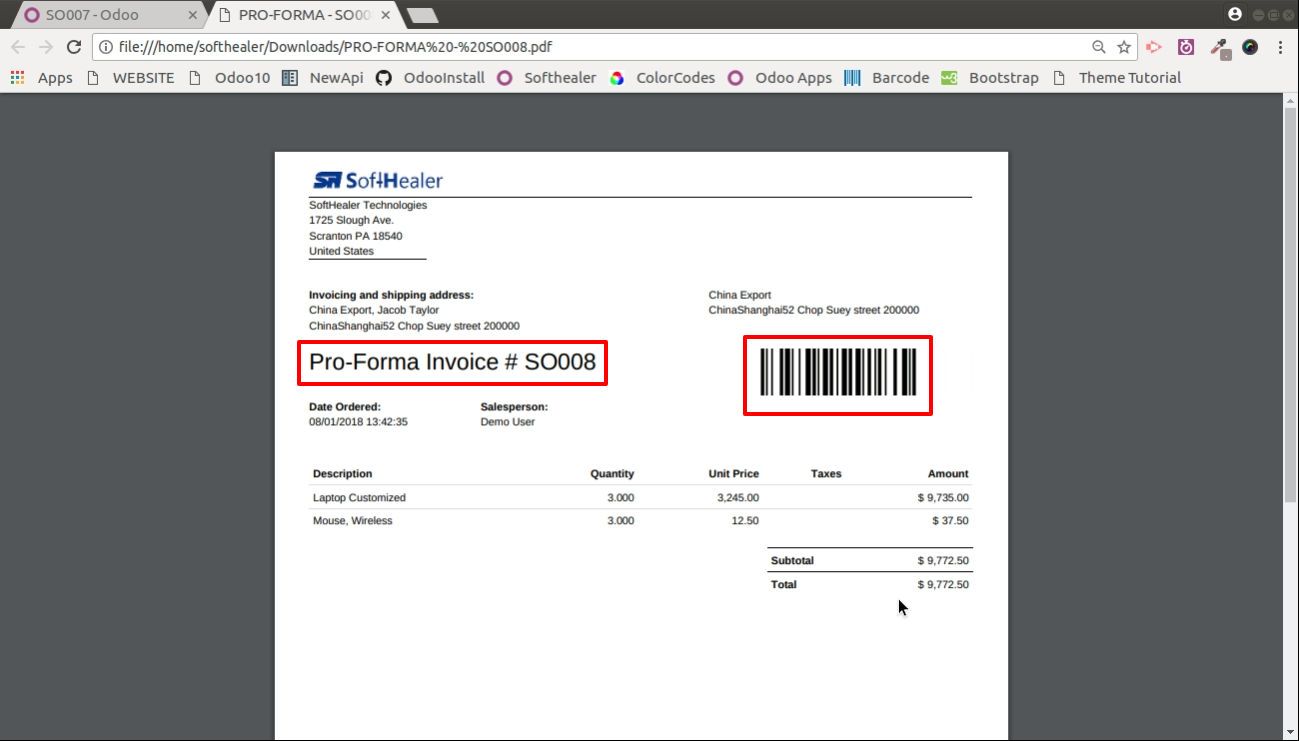Open the Softhealer bookmark
This screenshot has width=1299, height=741.
(x=547, y=78)
